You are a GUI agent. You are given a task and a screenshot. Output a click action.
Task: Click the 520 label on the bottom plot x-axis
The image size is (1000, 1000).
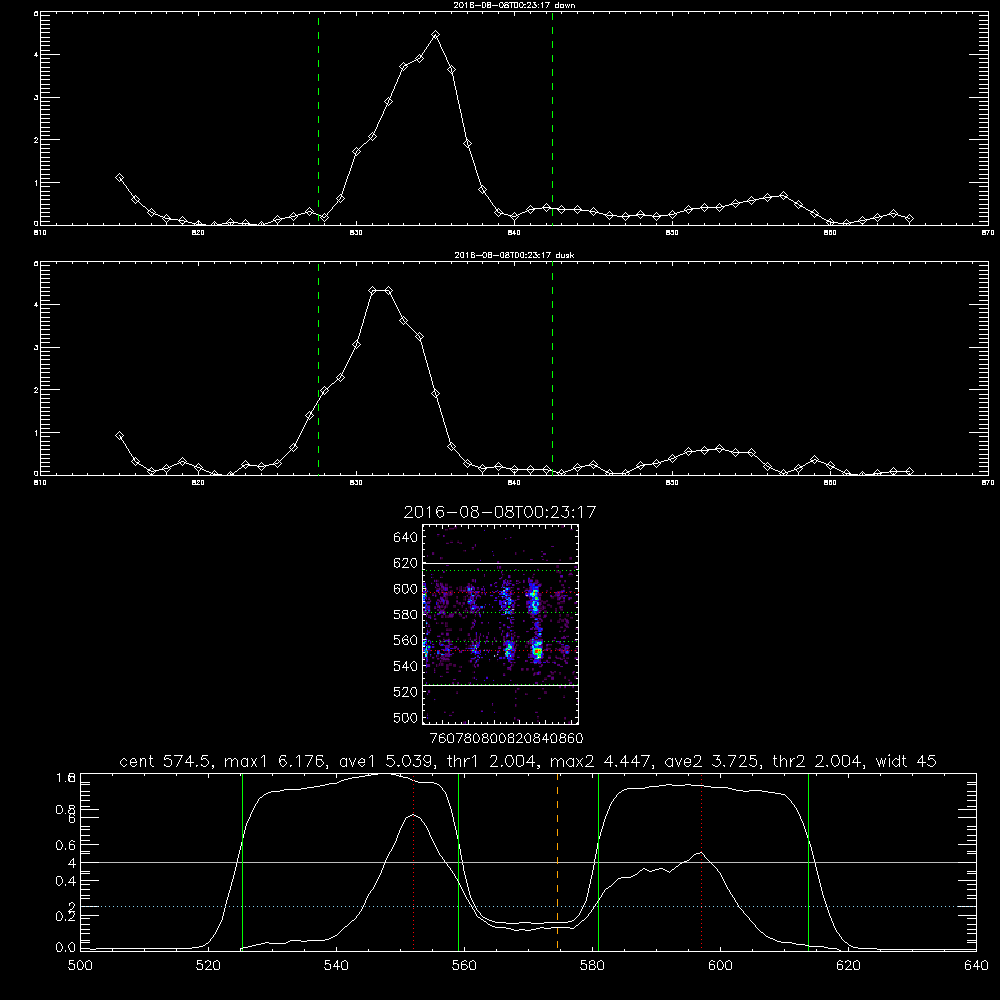click(x=208, y=966)
